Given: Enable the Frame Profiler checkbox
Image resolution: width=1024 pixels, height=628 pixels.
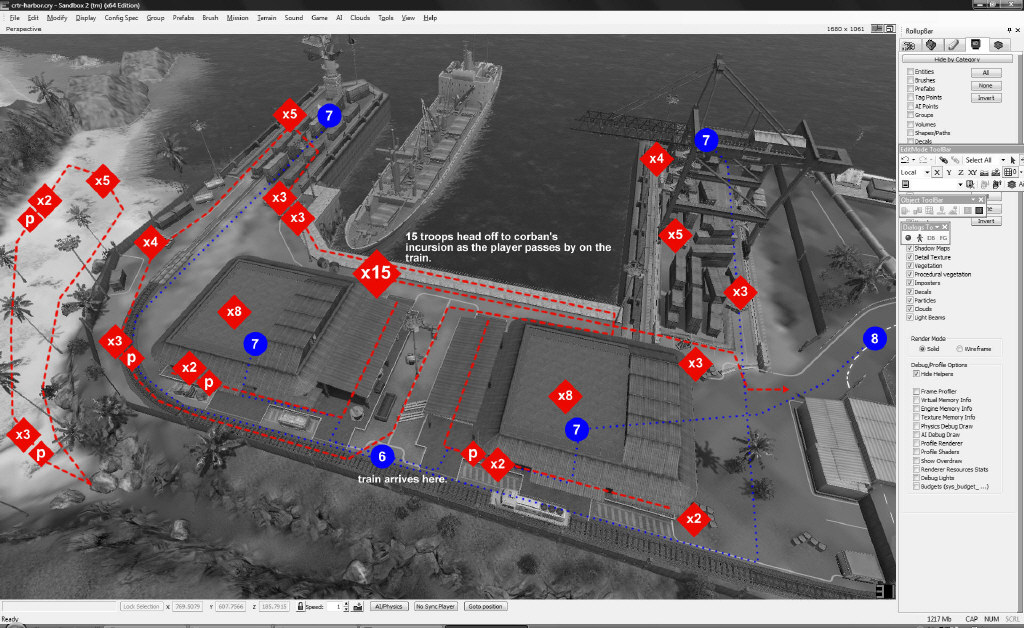Looking at the screenshot, I should tap(916, 392).
